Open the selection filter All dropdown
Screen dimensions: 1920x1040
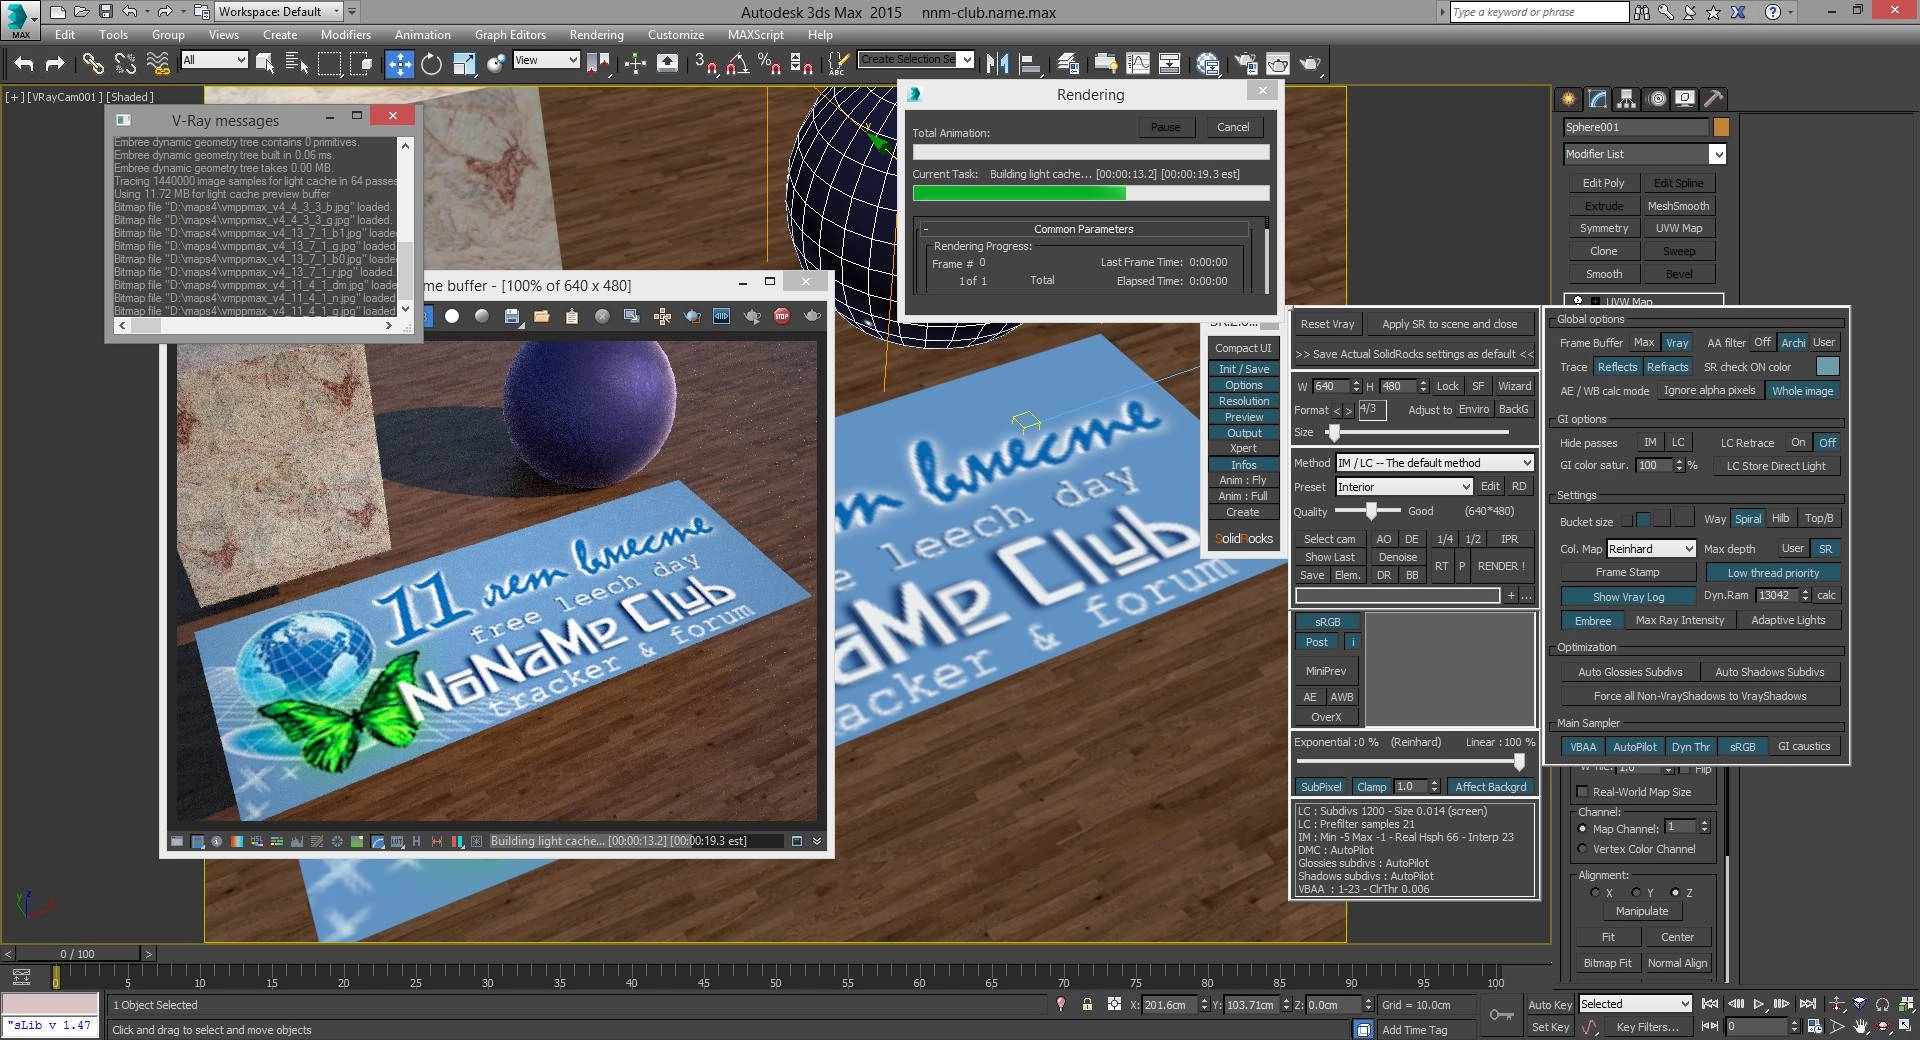[214, 60]
